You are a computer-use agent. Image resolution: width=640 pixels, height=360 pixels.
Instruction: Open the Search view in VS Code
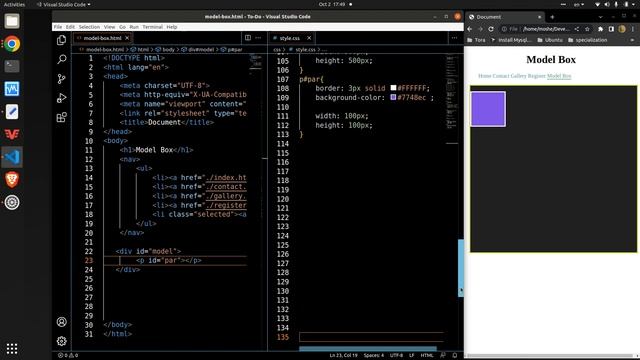[x=62, y=59]
